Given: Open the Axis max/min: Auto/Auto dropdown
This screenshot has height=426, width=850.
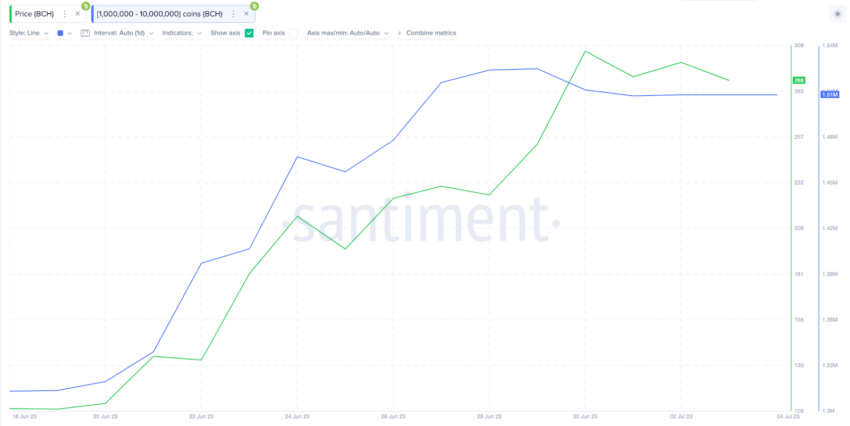Looking at the screenshot, I should pyautogui.click(x=348, y=33).
